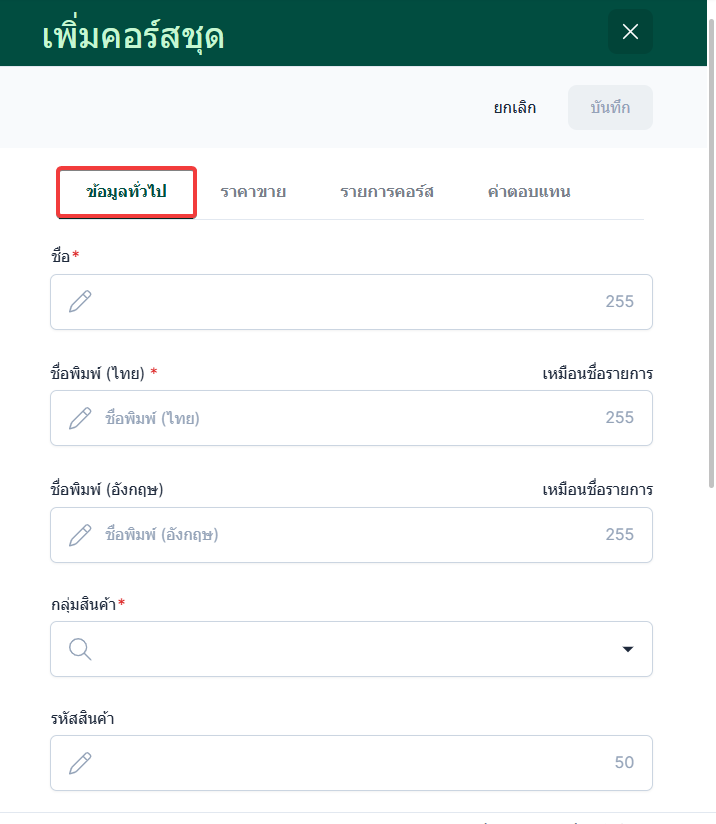
Task: Click เหมือนชื่อรายการ link above ชื่อพิมพ์ (อังกฤษ)
Action: click(597, 490)
